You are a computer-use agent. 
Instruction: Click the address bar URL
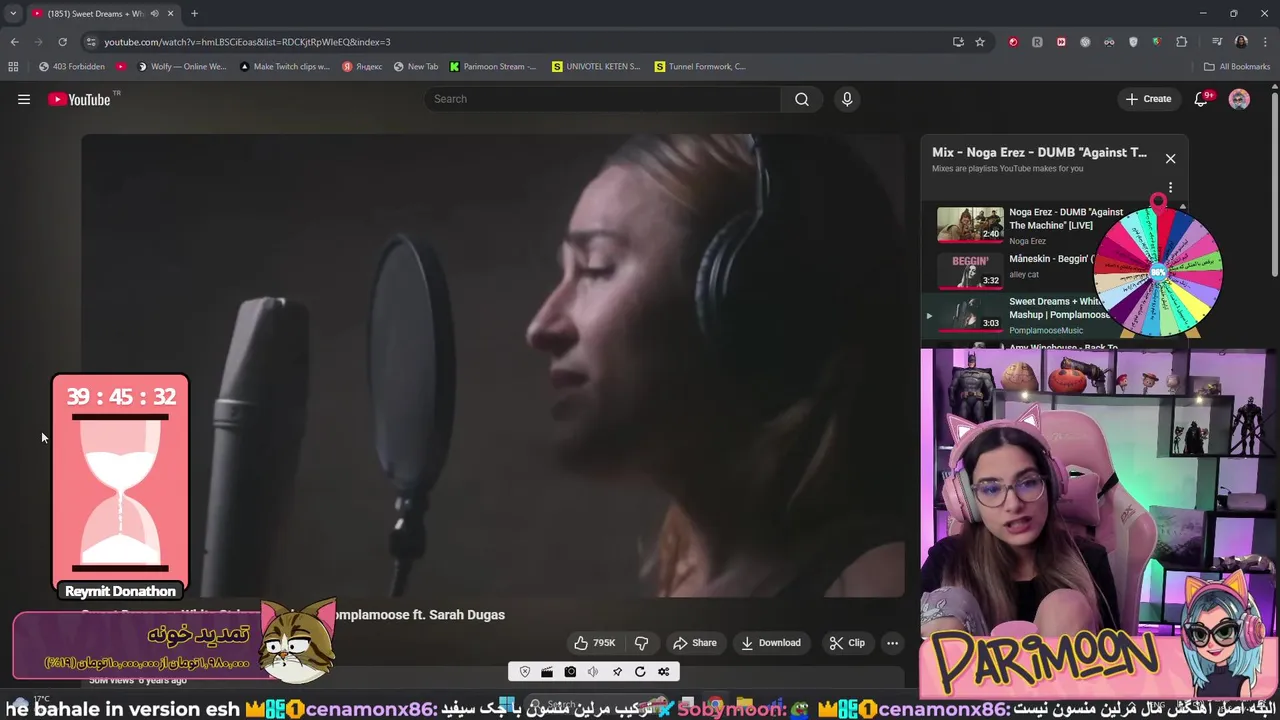[x=247, y=42]
